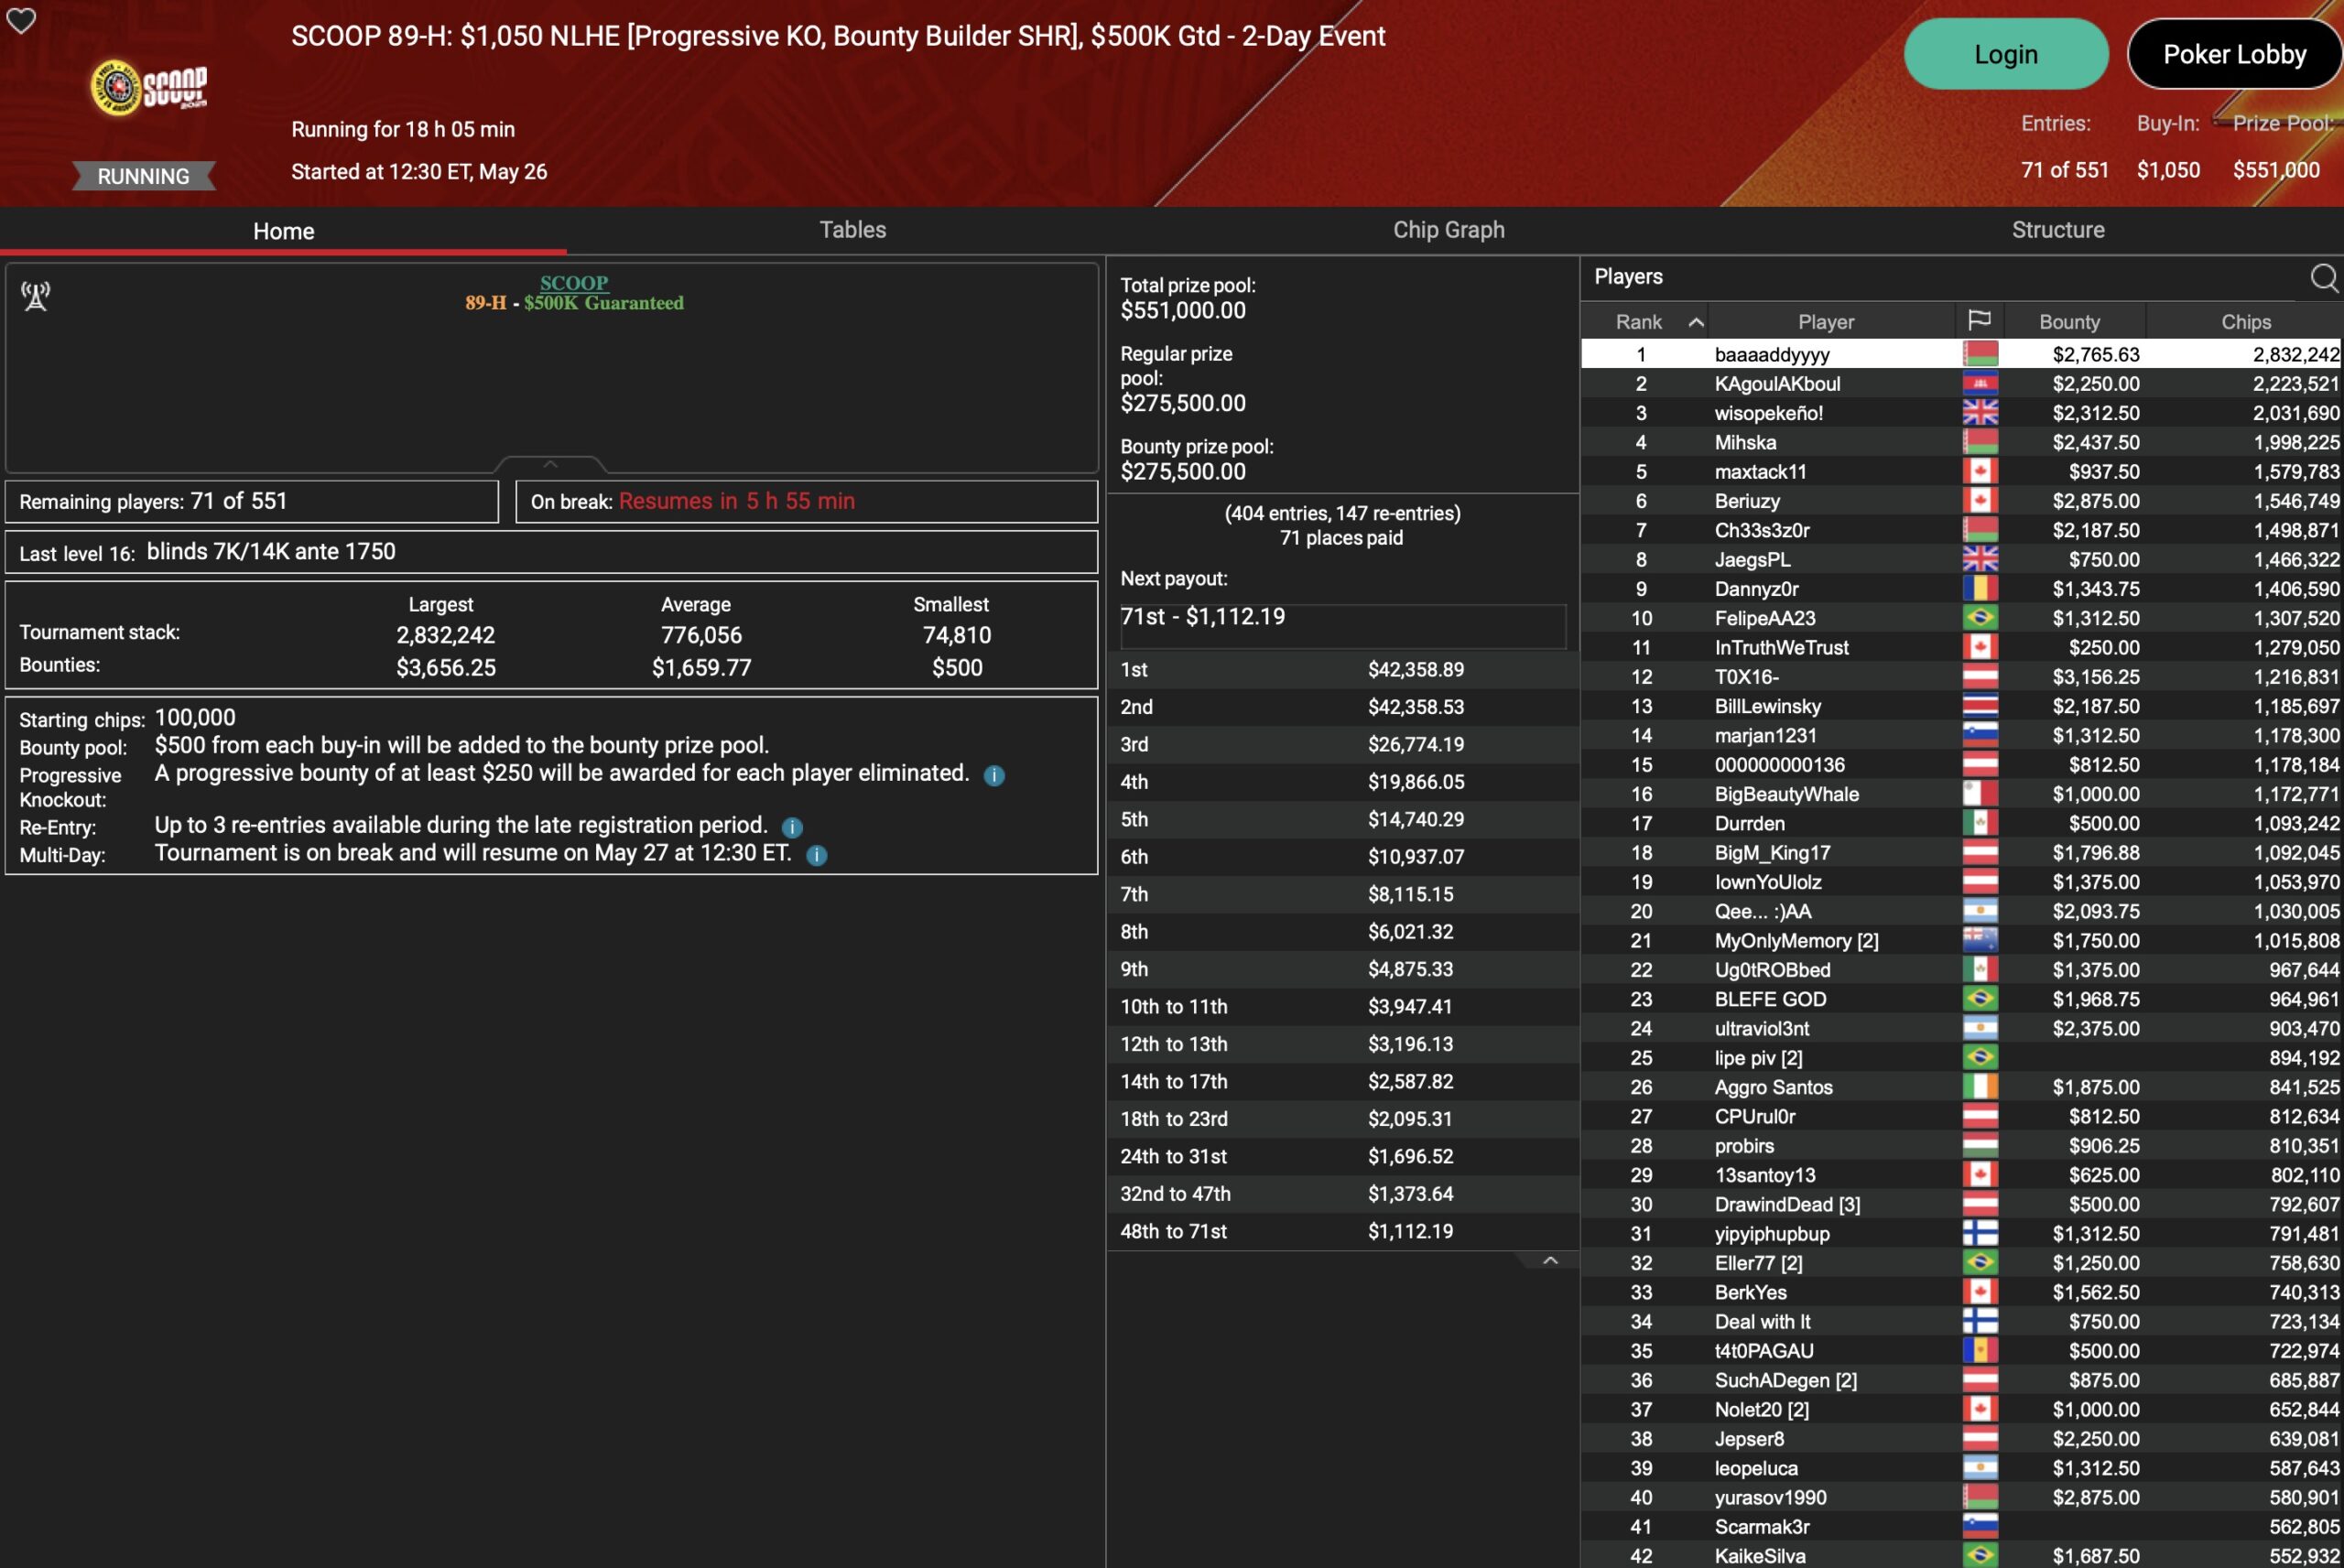This screenshot has width=2344, height=1568.
Task: Click yipyiphupbup's Finland flag
Action: tap(1980, 1233)
